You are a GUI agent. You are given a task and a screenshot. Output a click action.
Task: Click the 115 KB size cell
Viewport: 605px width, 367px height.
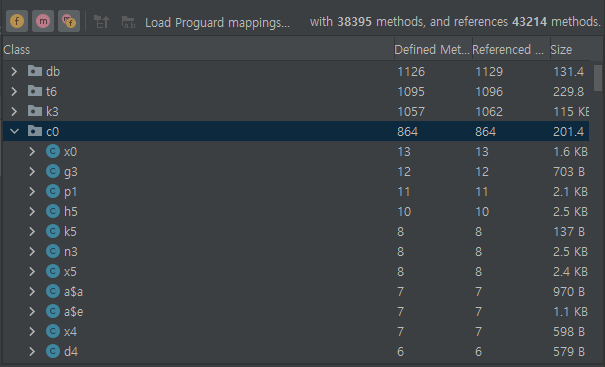click(571, 112)
